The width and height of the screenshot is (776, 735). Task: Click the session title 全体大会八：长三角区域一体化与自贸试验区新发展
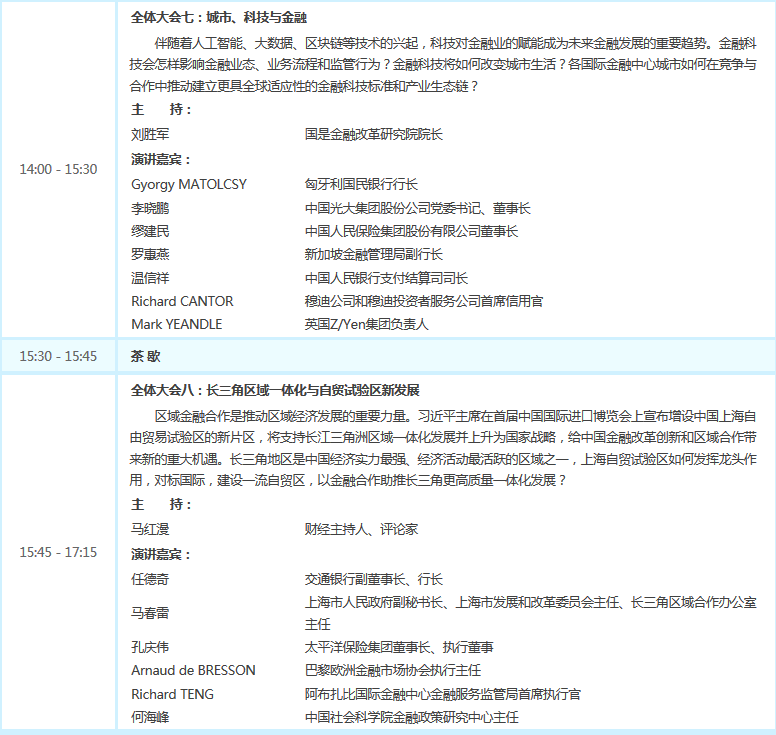coord(275,389)
